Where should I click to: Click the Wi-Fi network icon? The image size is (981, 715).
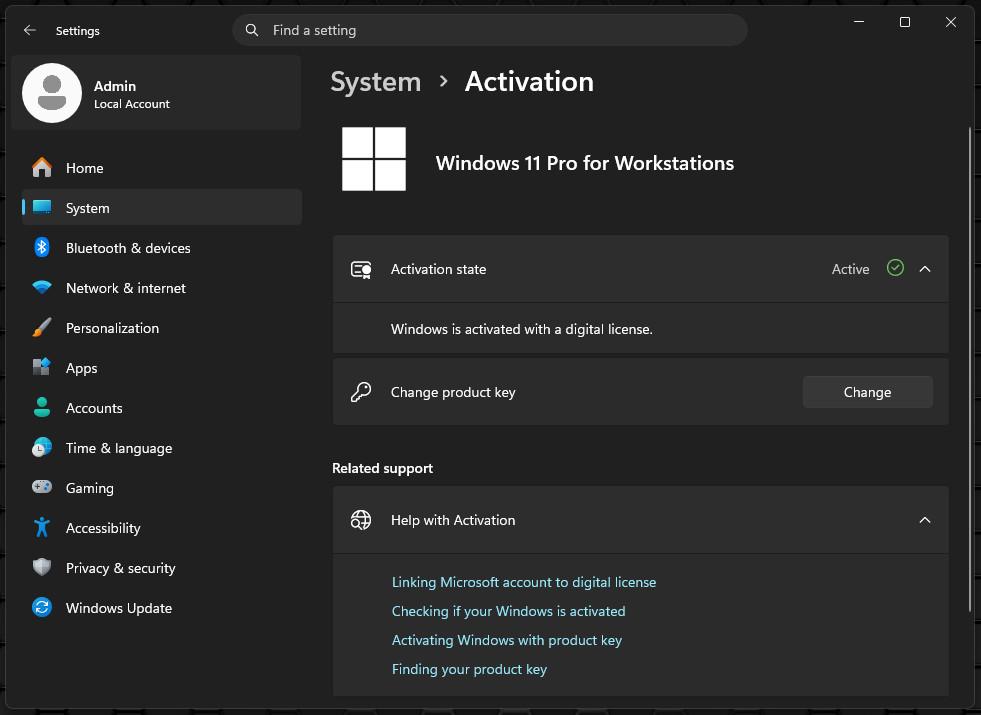(42, 288)
